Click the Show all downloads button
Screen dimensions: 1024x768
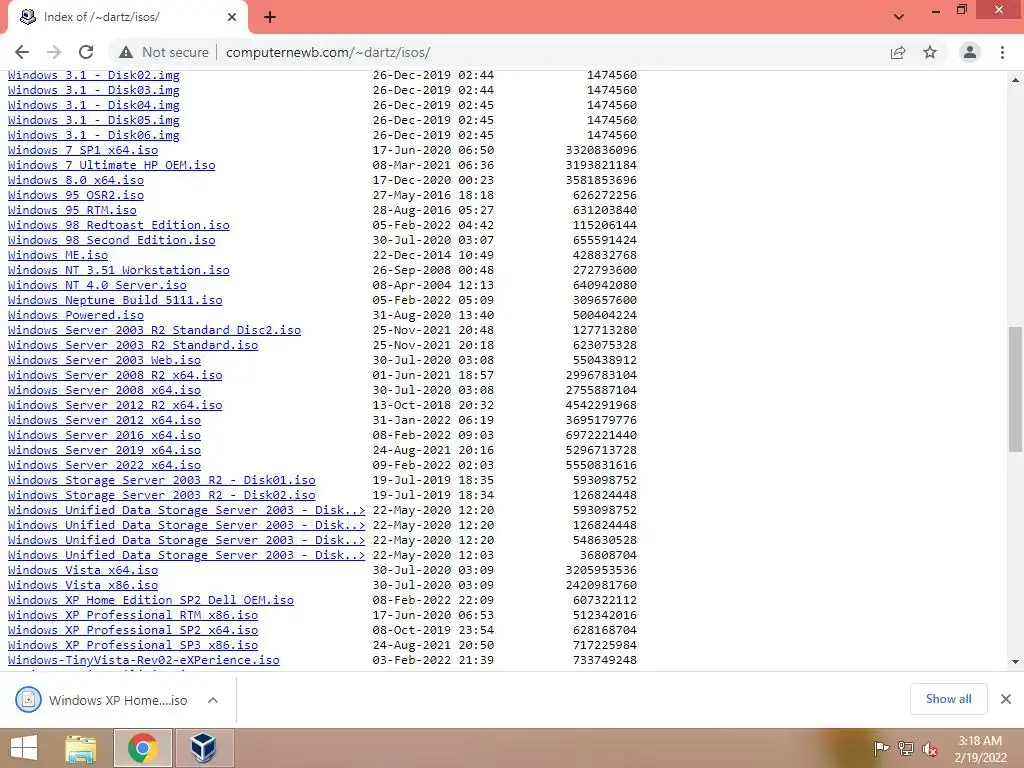[948, 699]
